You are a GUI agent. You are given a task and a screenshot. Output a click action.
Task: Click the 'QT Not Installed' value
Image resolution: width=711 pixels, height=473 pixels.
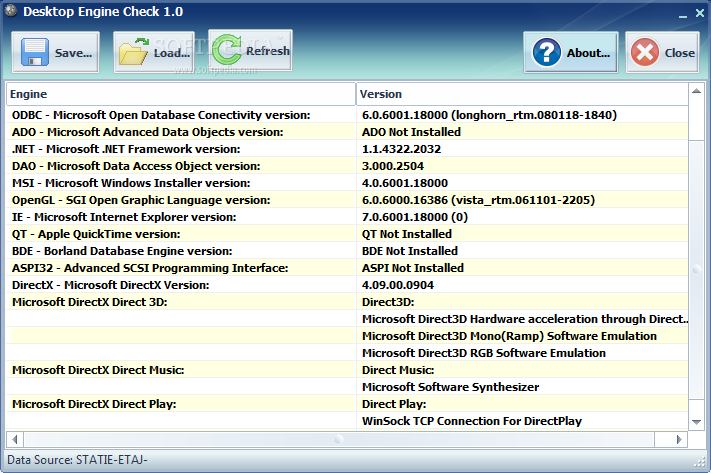coord(407,234)
